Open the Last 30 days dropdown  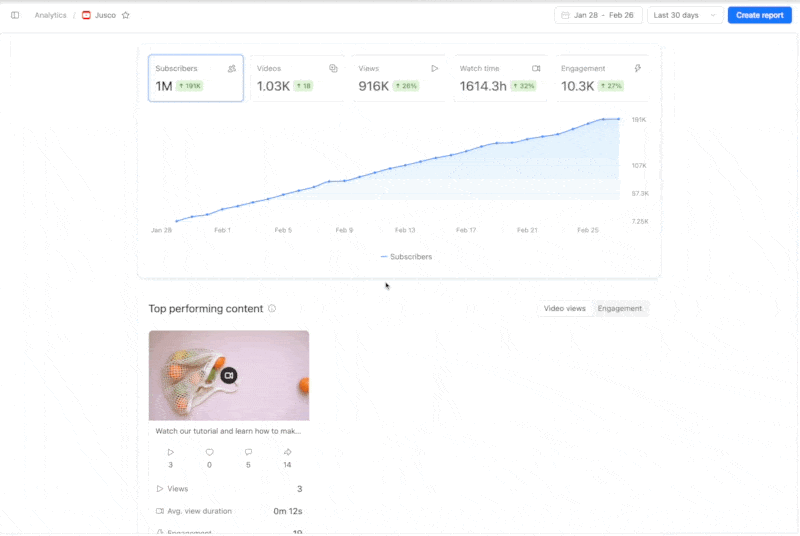pyautogui.click(x=685, y=15)
